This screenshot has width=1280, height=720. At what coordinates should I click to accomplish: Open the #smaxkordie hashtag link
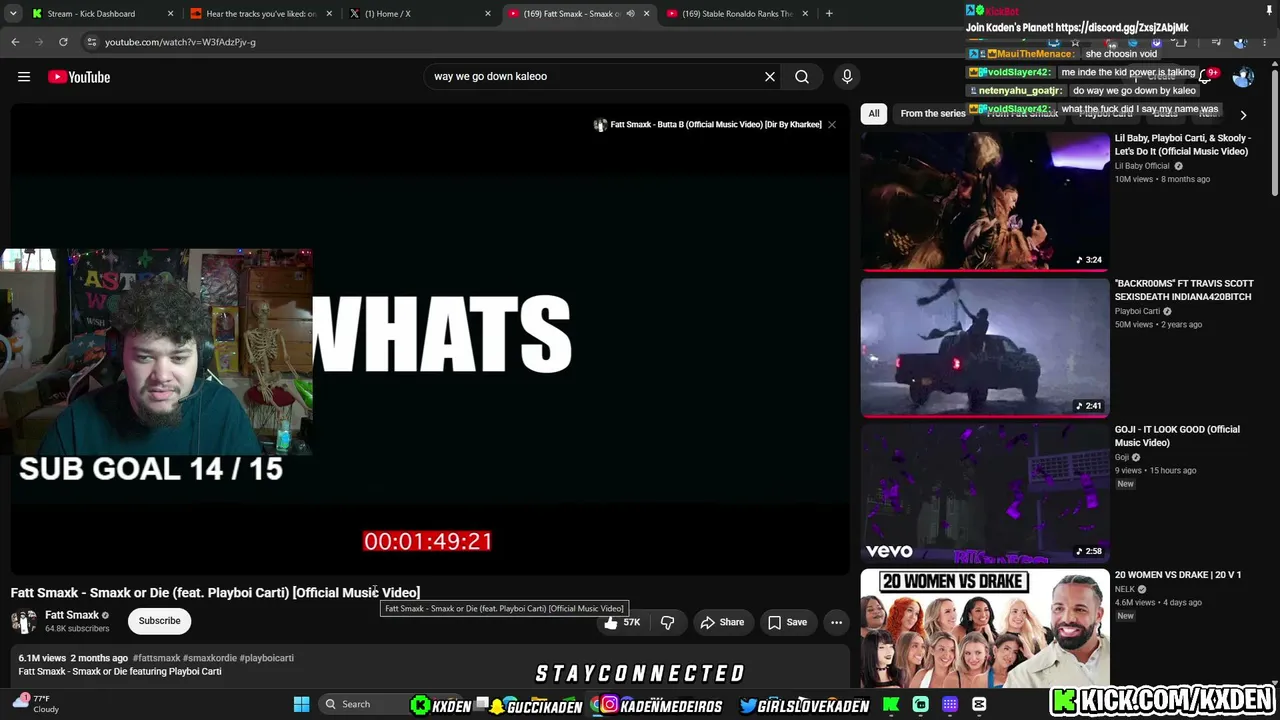(208, 658)
